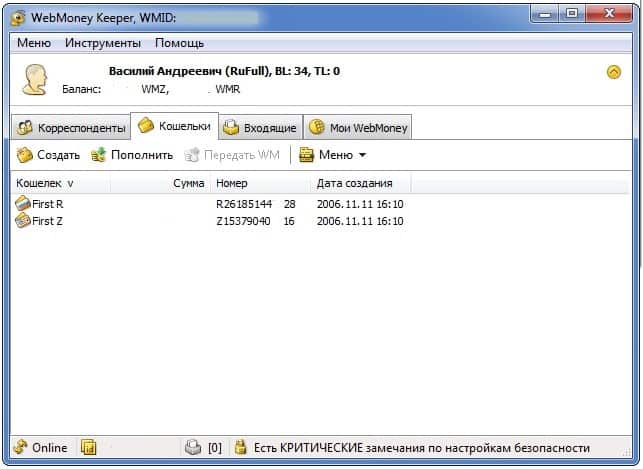Click the Online status icon
The image size is (643, 469).
tap(20, 447)
